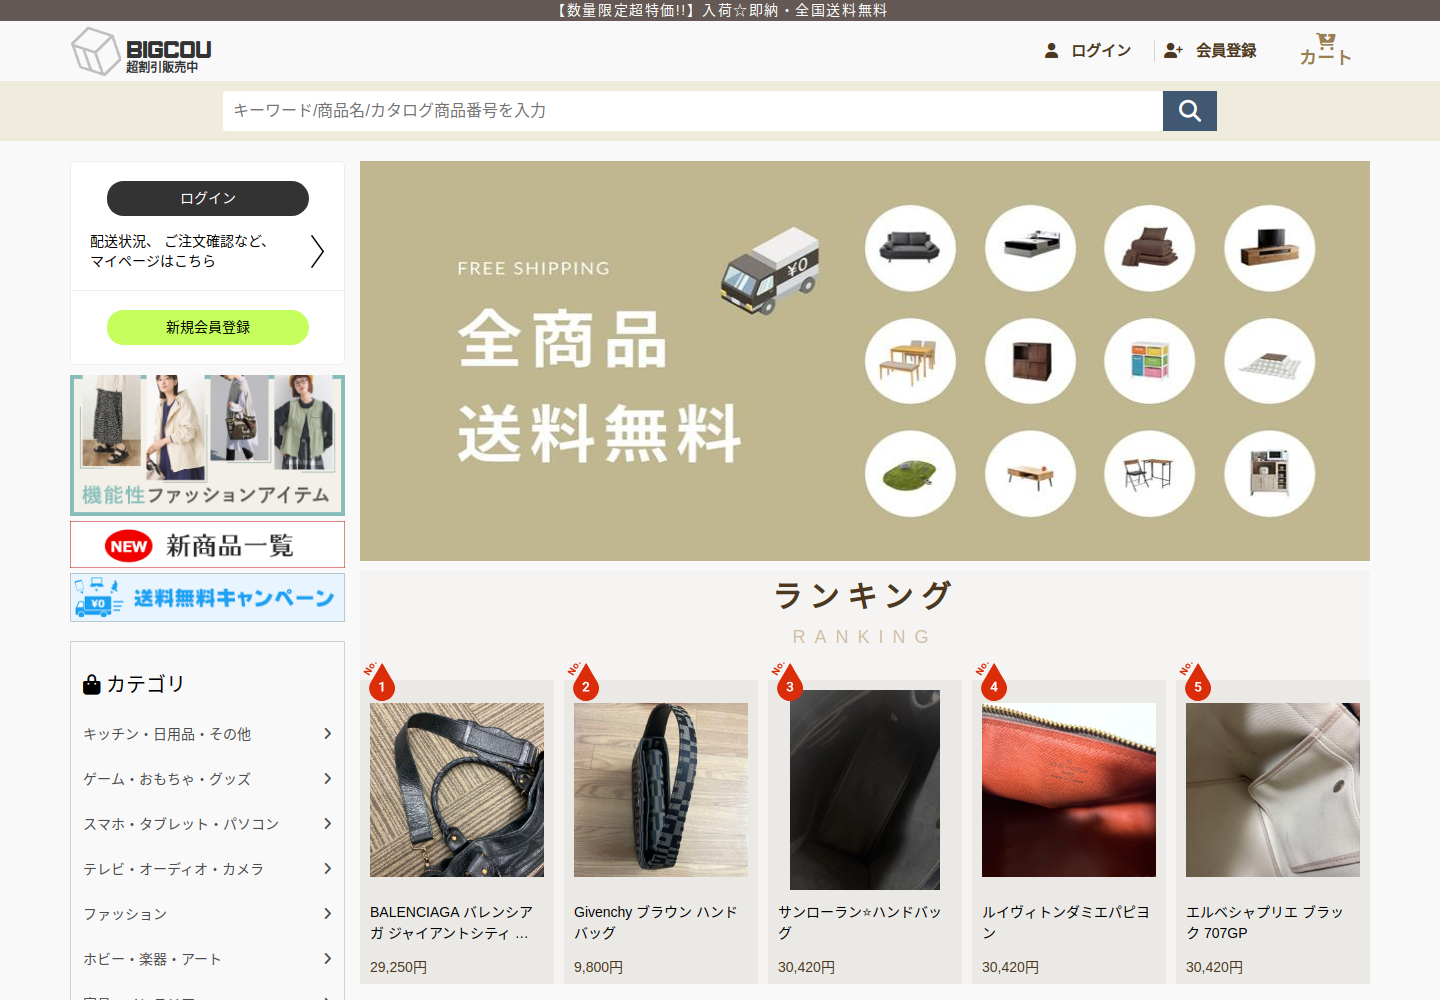
Task: Open the ルイヴィトンダミエパピヨン product image
Action: [1069, 790]
